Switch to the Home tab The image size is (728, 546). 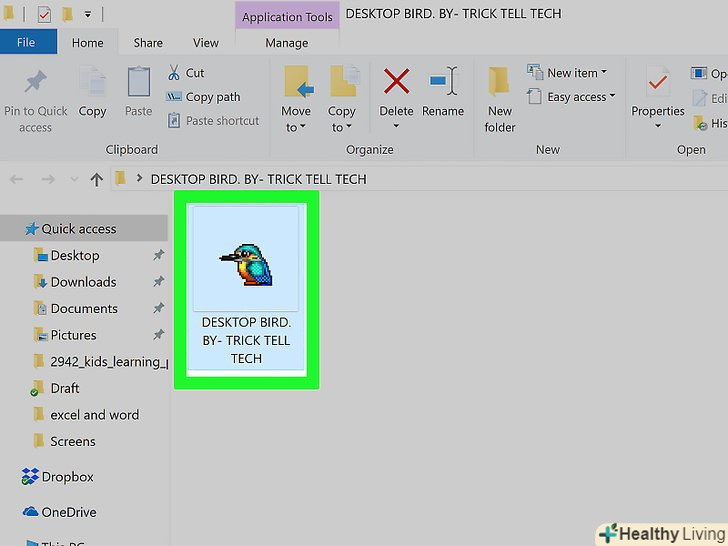[87, 43]
